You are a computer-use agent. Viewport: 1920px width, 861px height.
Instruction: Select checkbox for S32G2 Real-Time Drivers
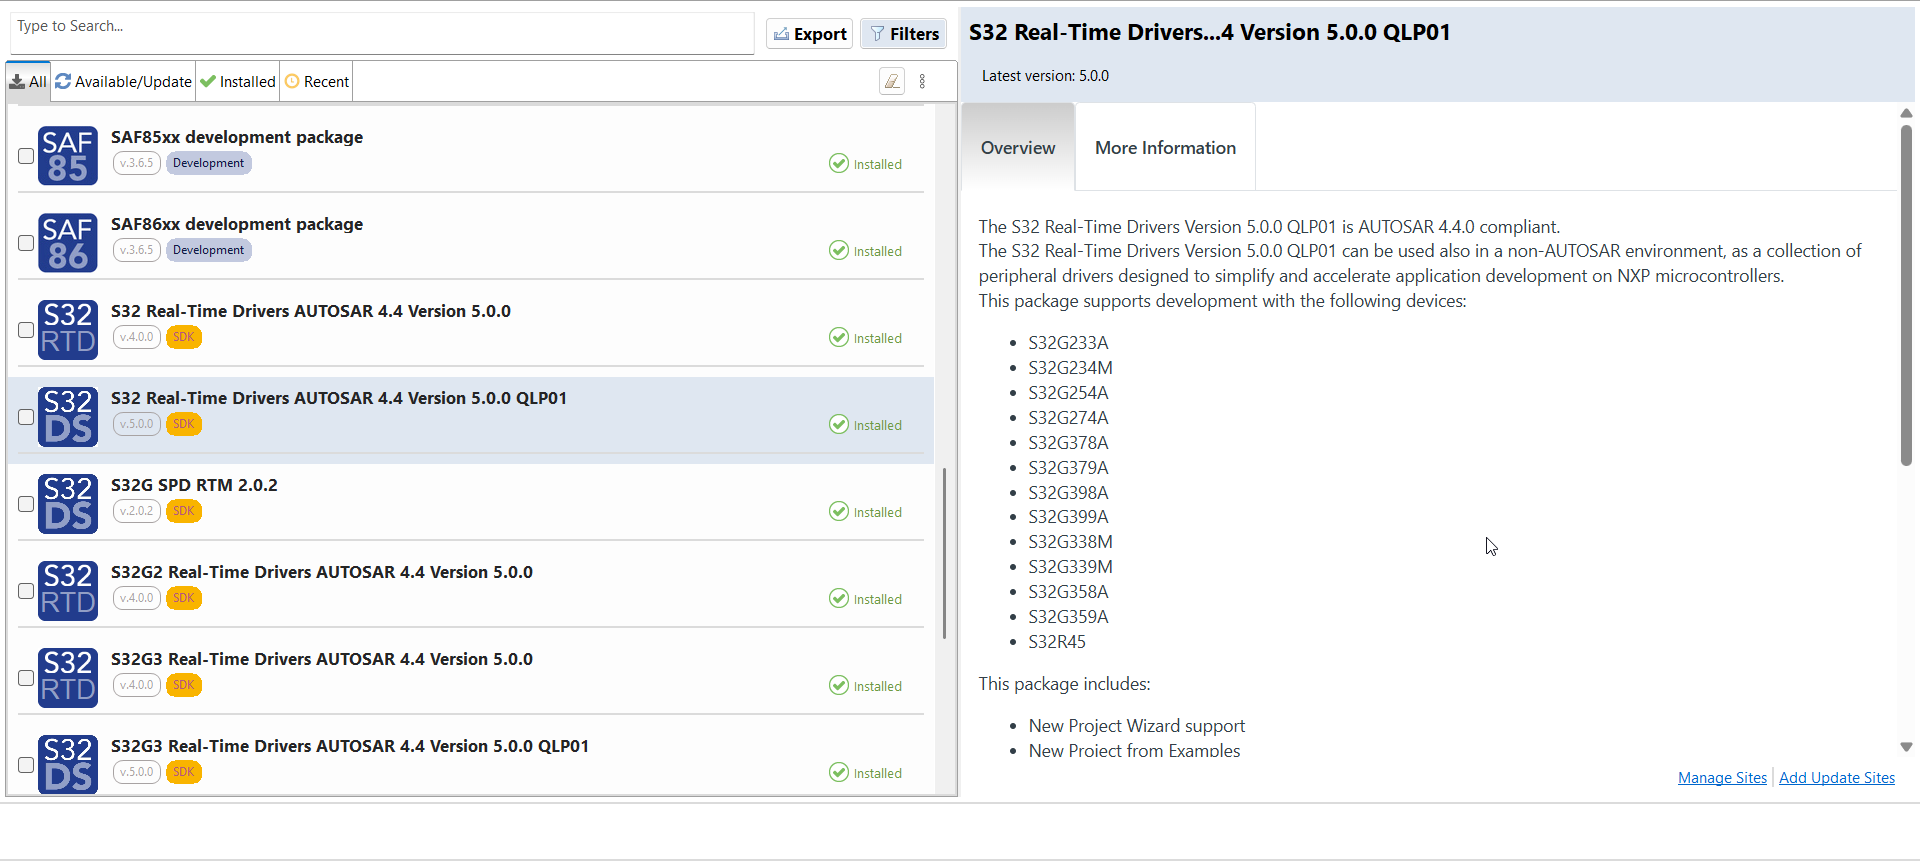pos(26,591)
